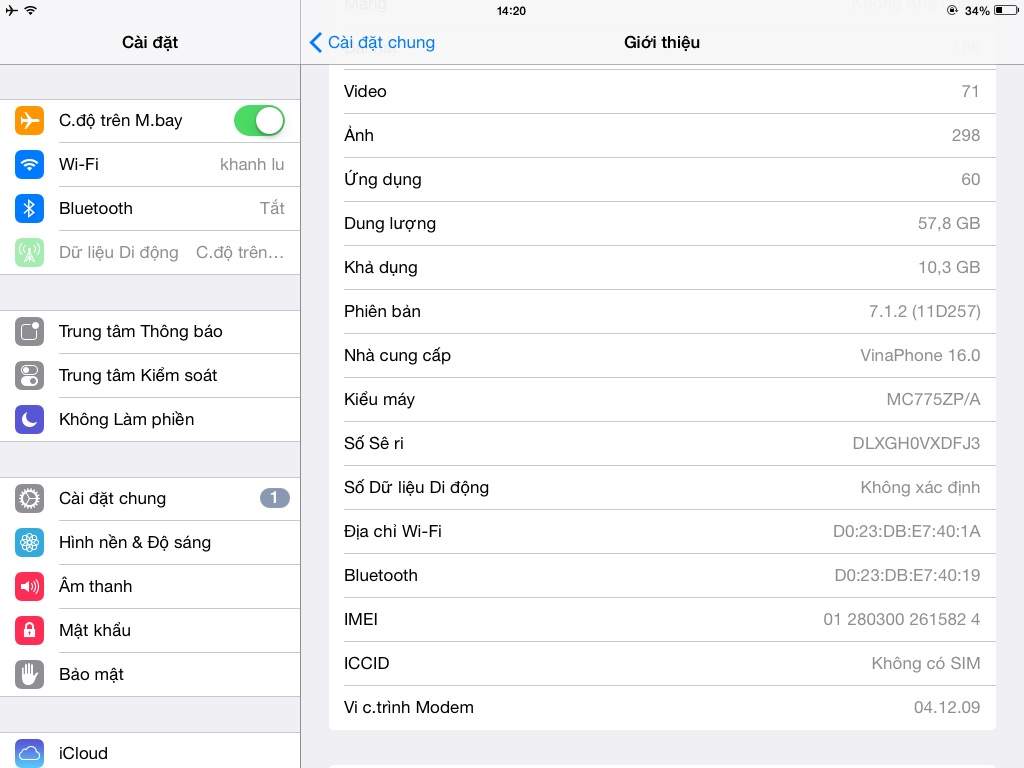
Task: Tap the airplane mode icon
Action: point(29,121)
